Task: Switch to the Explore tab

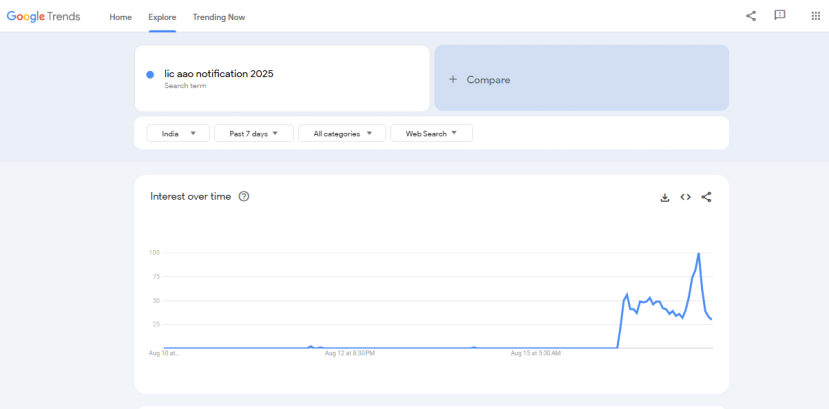Action: pos(162,17)
